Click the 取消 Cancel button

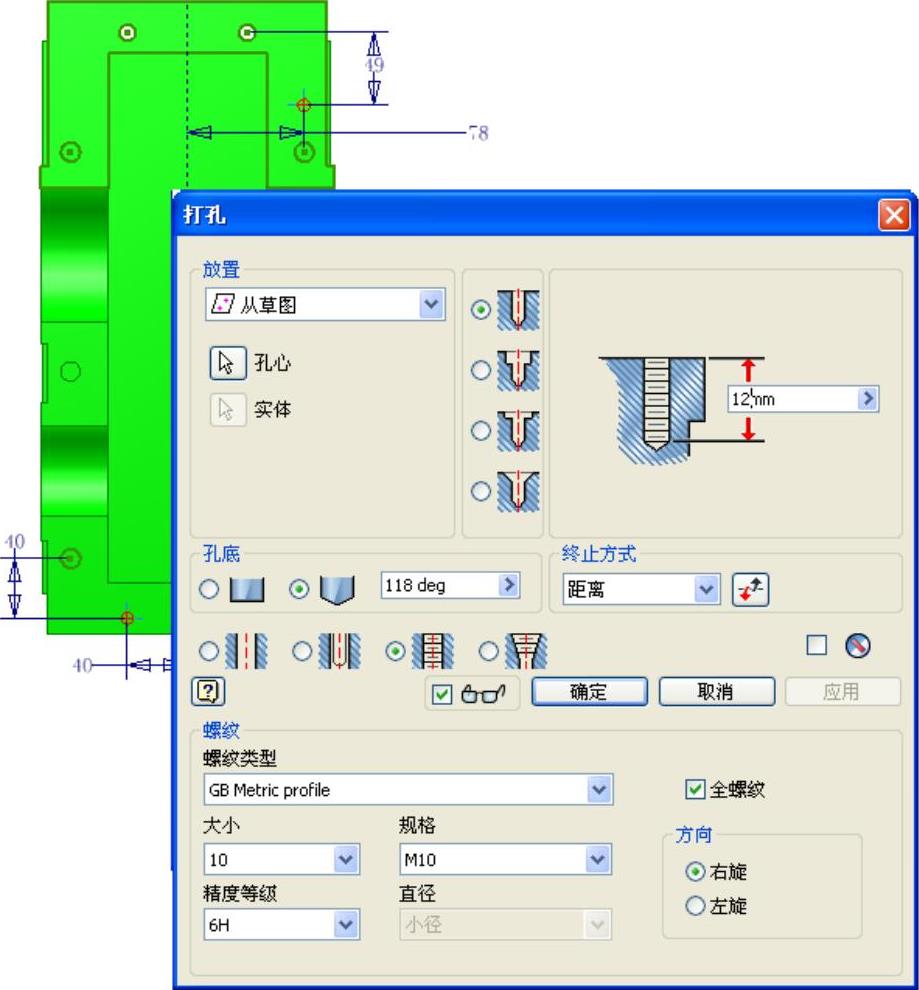[716, 692]
